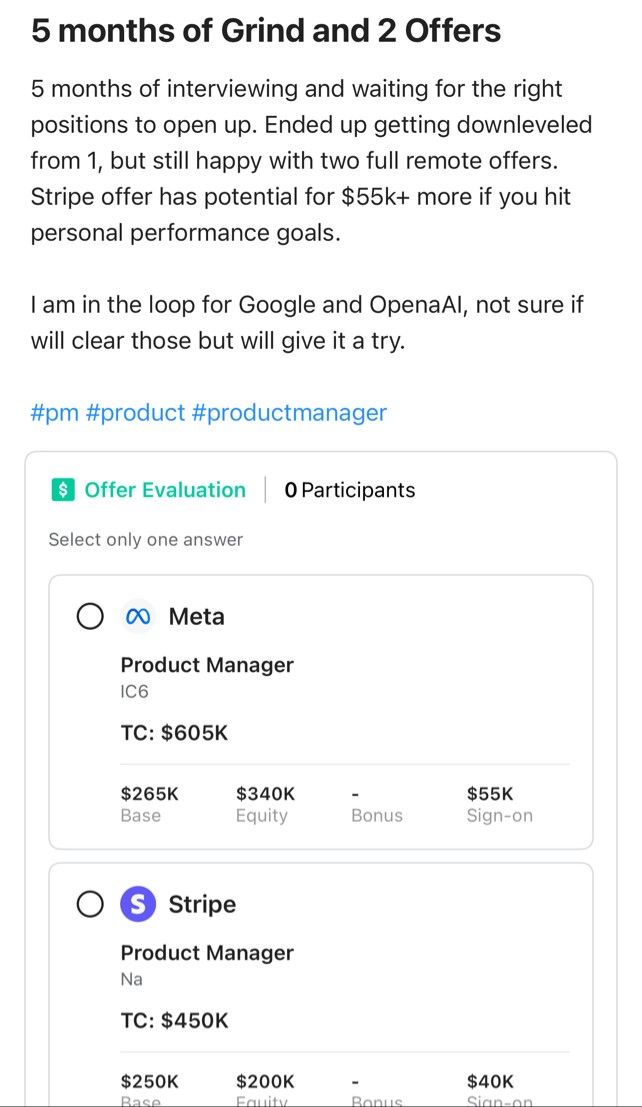The width and height of the screenshot is (642, 1107).
Task: Click the green Offer Evaluation dollar icon
Action: coord(63,490)
